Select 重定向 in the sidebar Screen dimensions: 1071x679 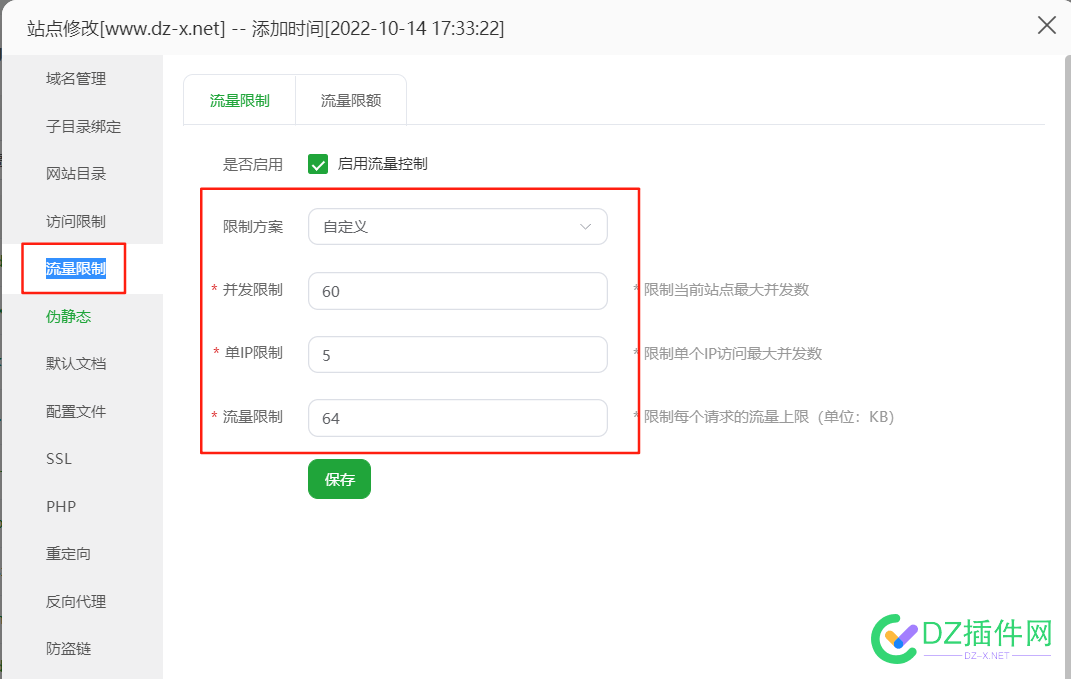[x=68, y=553]
